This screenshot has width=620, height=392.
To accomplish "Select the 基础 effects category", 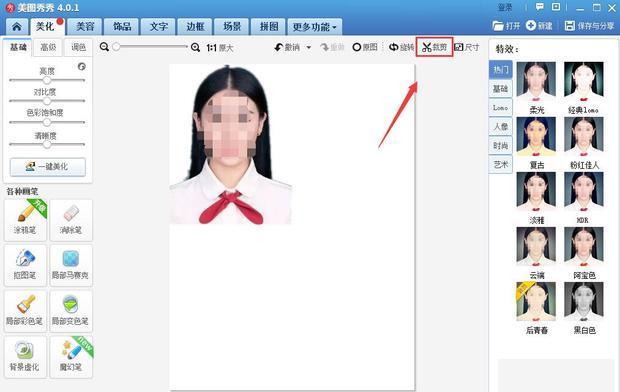I will click(x=501, y=89).
